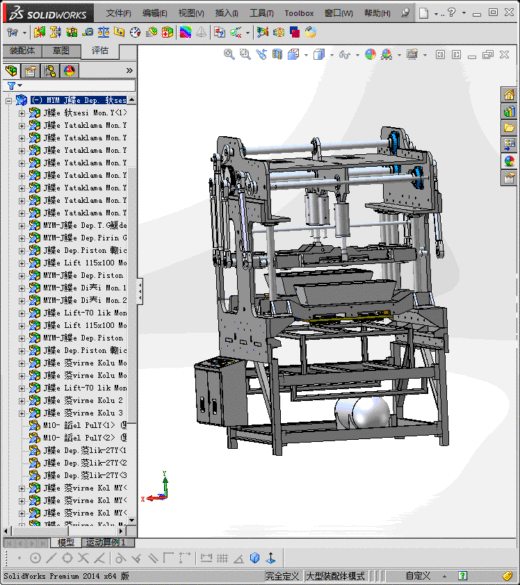The height and width of the screenshot is (585, 520).
Task: Open the Toolbox menu
Action: coord(299,13)
